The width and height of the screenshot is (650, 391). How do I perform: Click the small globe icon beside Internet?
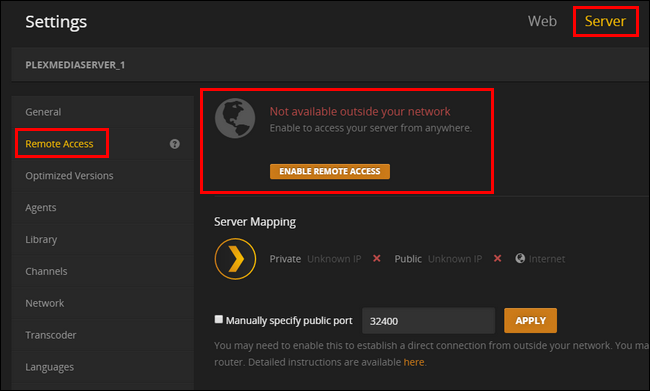(520, 258)
